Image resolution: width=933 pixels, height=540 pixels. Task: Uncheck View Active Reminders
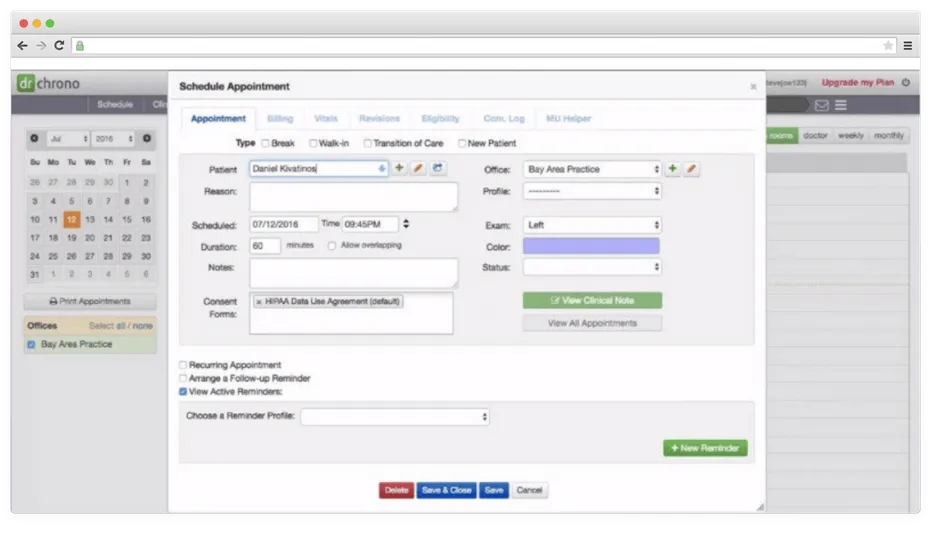(183, 391)
